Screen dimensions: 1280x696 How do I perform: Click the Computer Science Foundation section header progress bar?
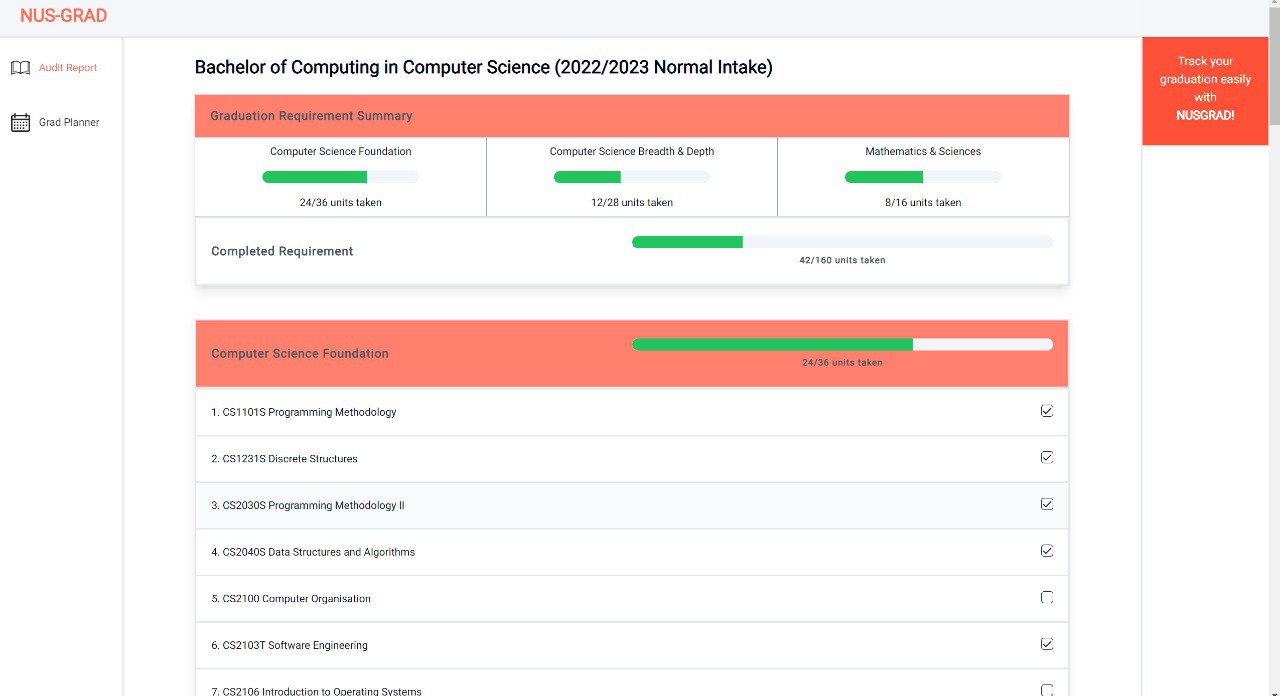[x=842, y=344]
